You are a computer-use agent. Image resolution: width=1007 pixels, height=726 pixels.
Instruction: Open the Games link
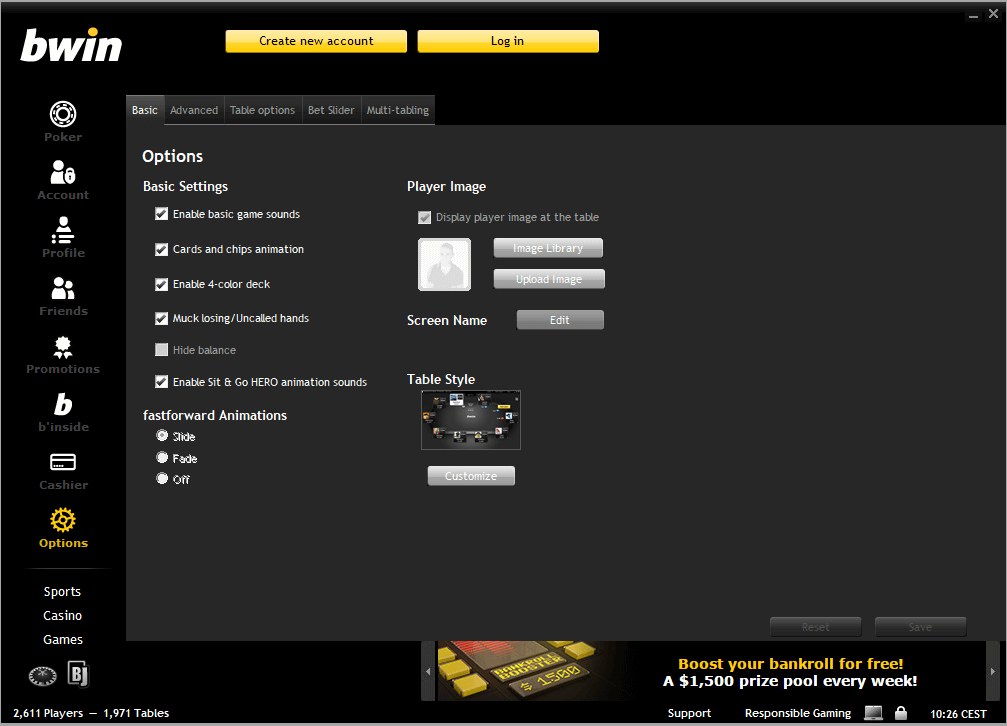click(x=62, y=639)
